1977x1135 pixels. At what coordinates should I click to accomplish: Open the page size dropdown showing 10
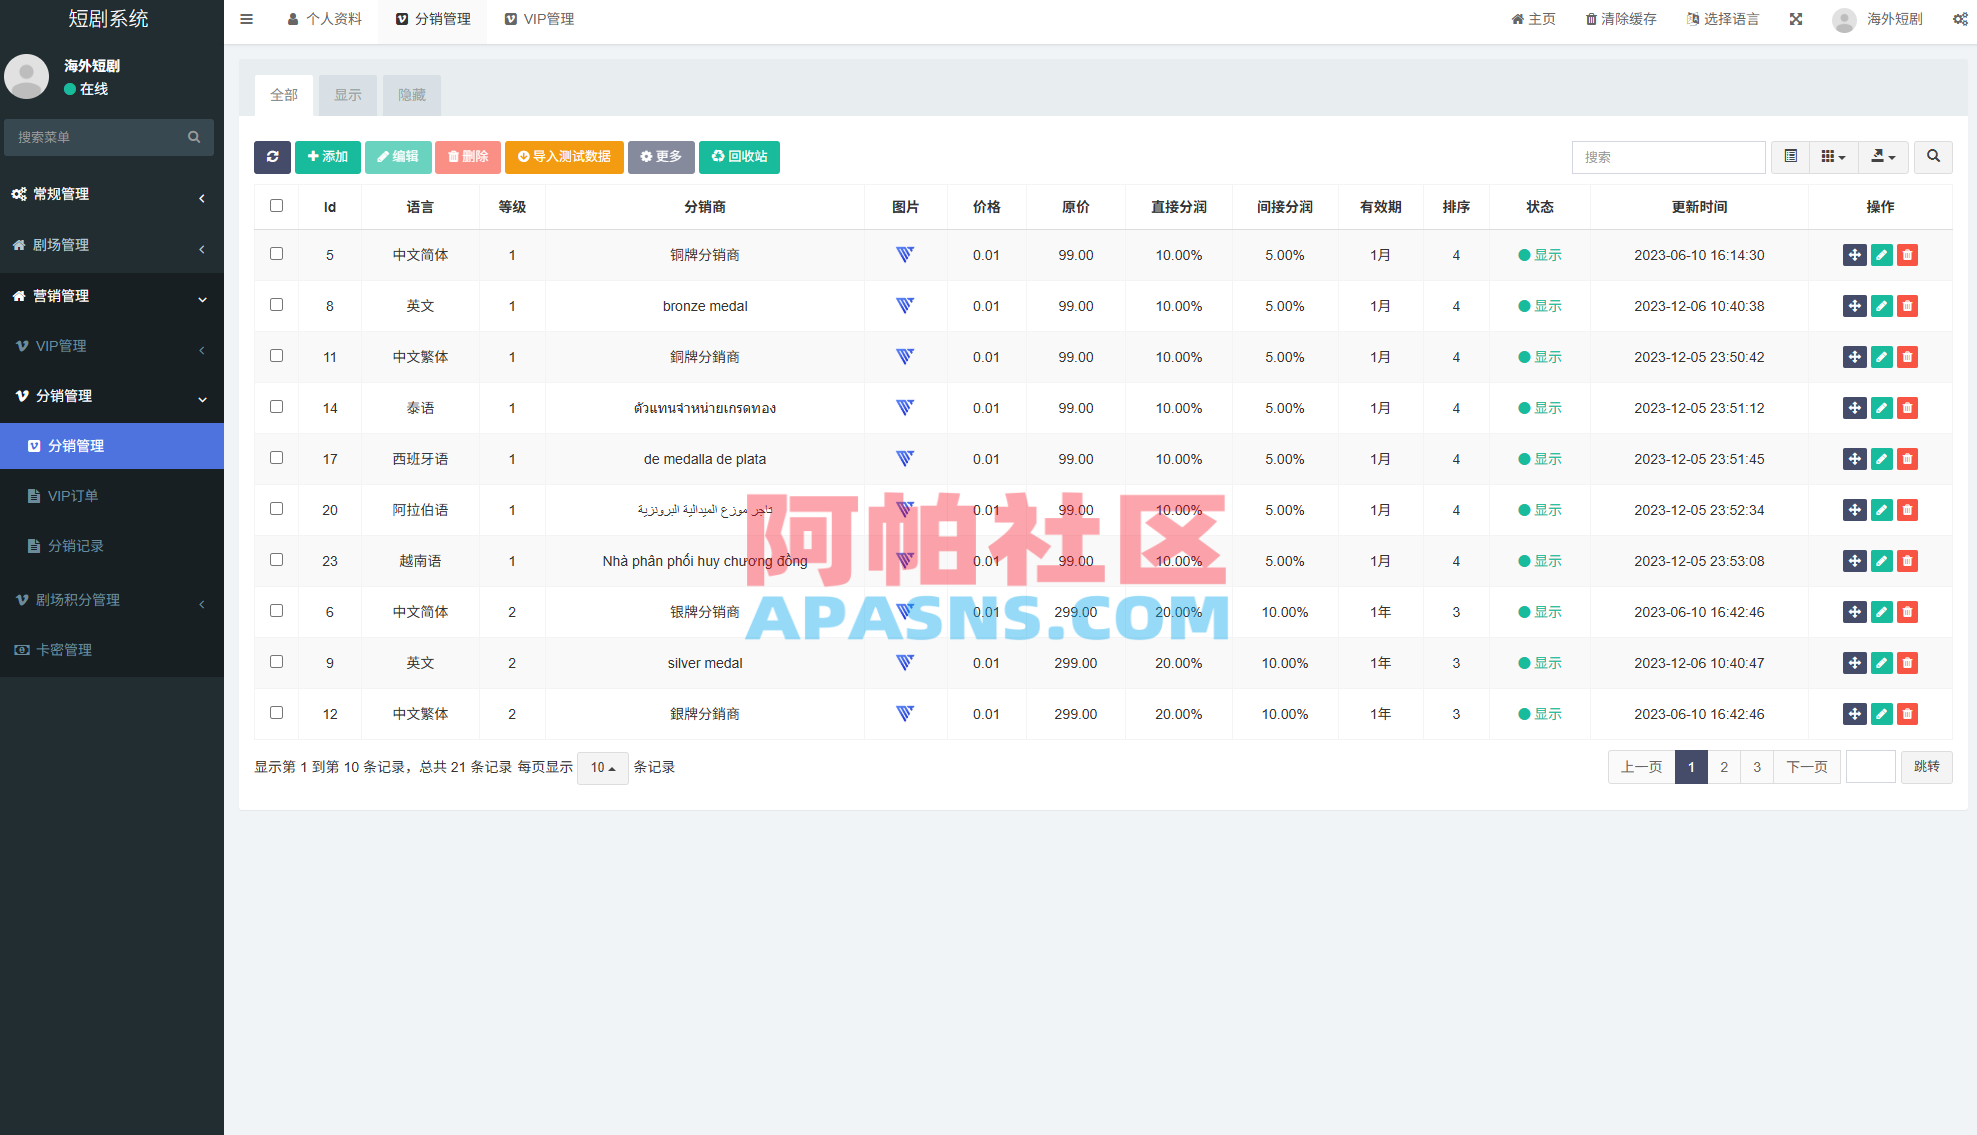click(x=602, y=767)
